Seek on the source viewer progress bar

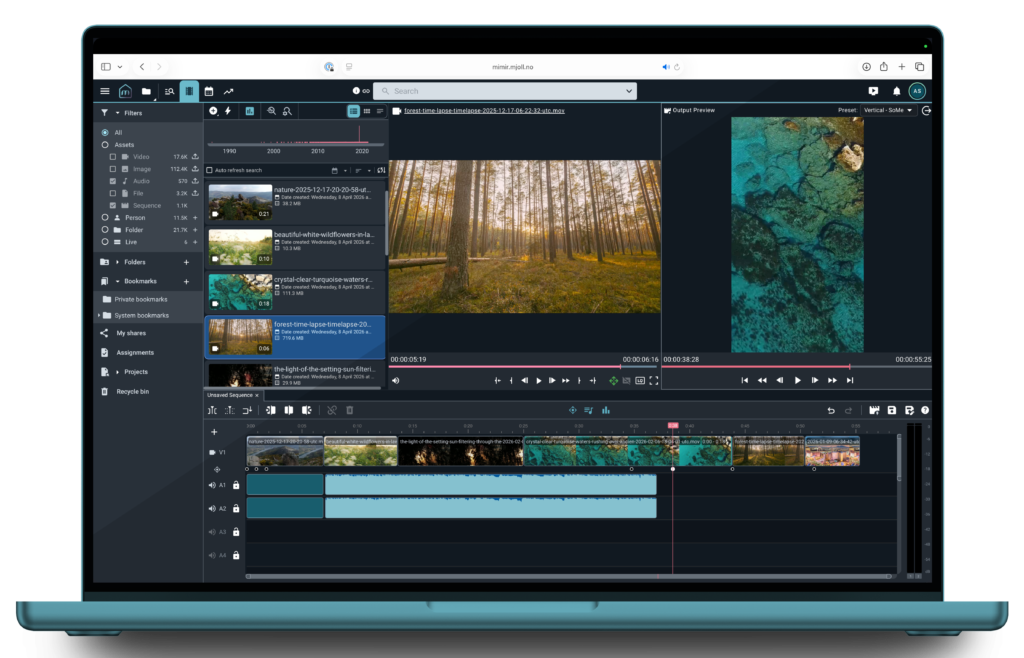pyautogui.click(x=524, y=367)
